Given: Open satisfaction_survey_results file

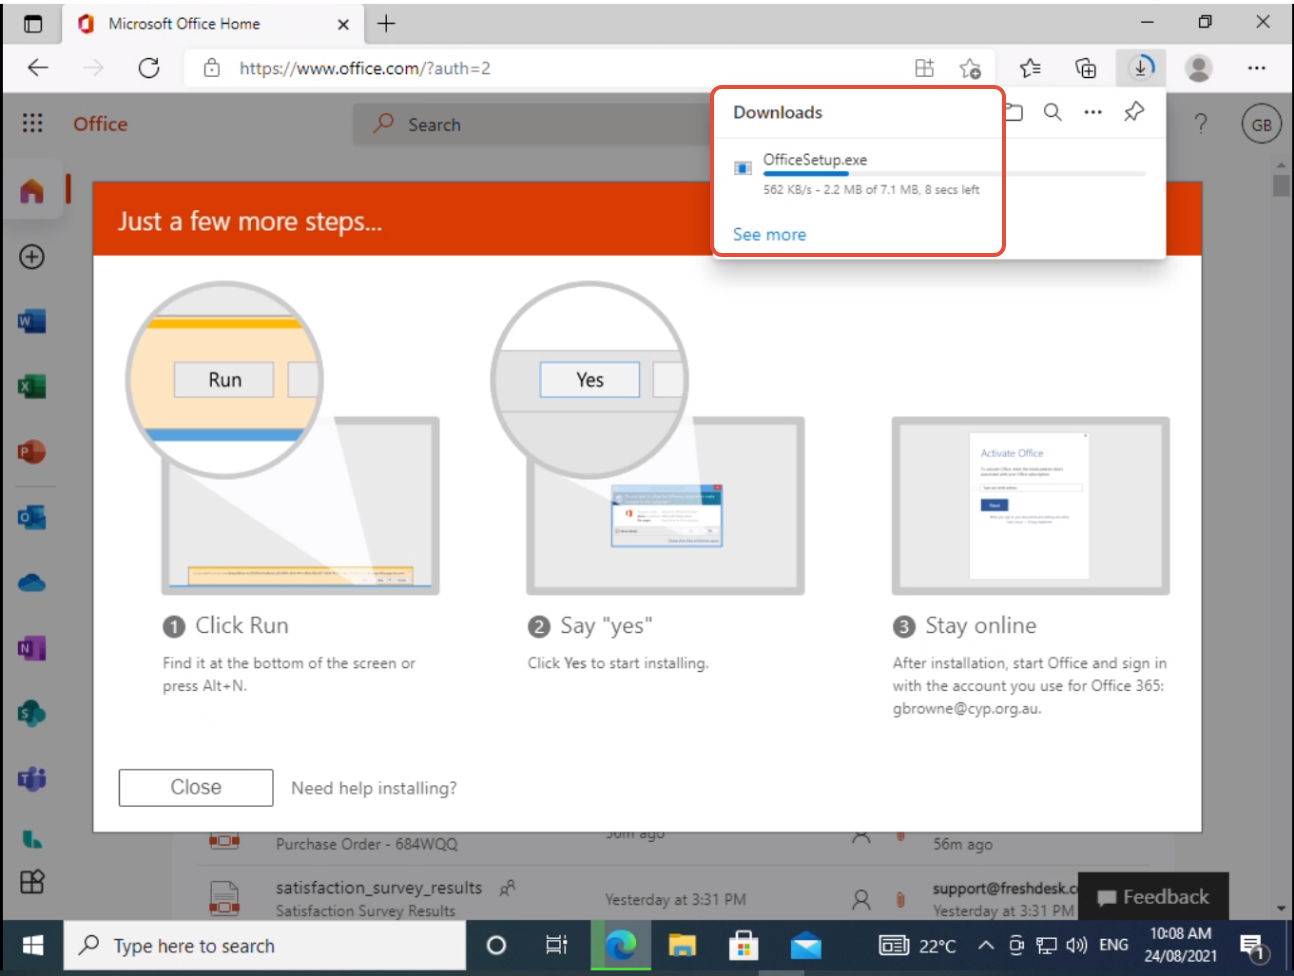Looking at the screenshot, I should (379, 887).
